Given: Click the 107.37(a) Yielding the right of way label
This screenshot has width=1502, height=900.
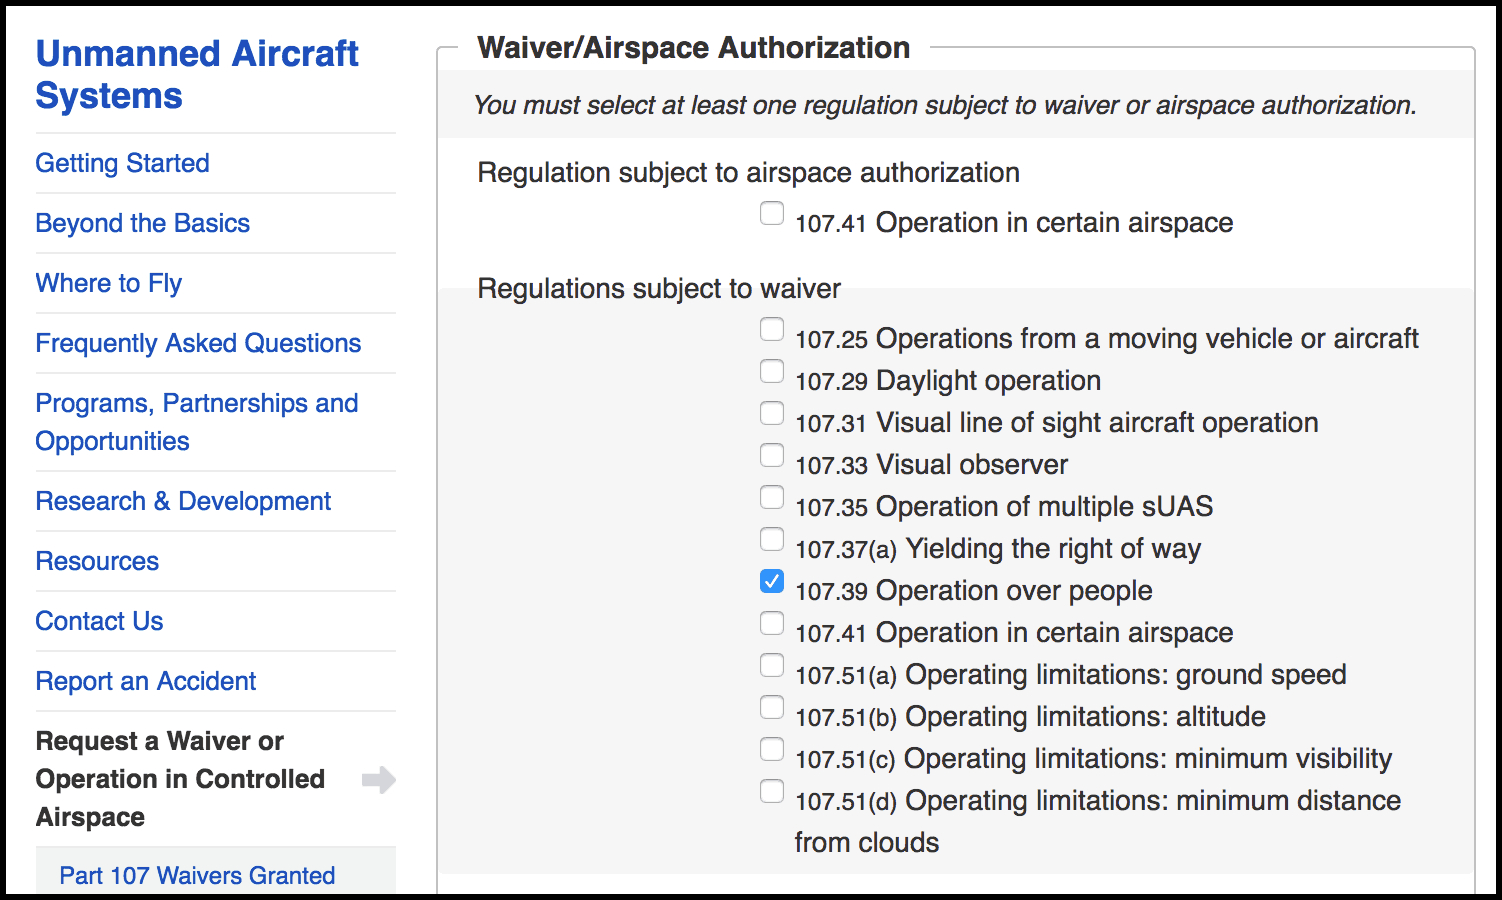Looking at the screenshot, I should click(x=998, y=549).
